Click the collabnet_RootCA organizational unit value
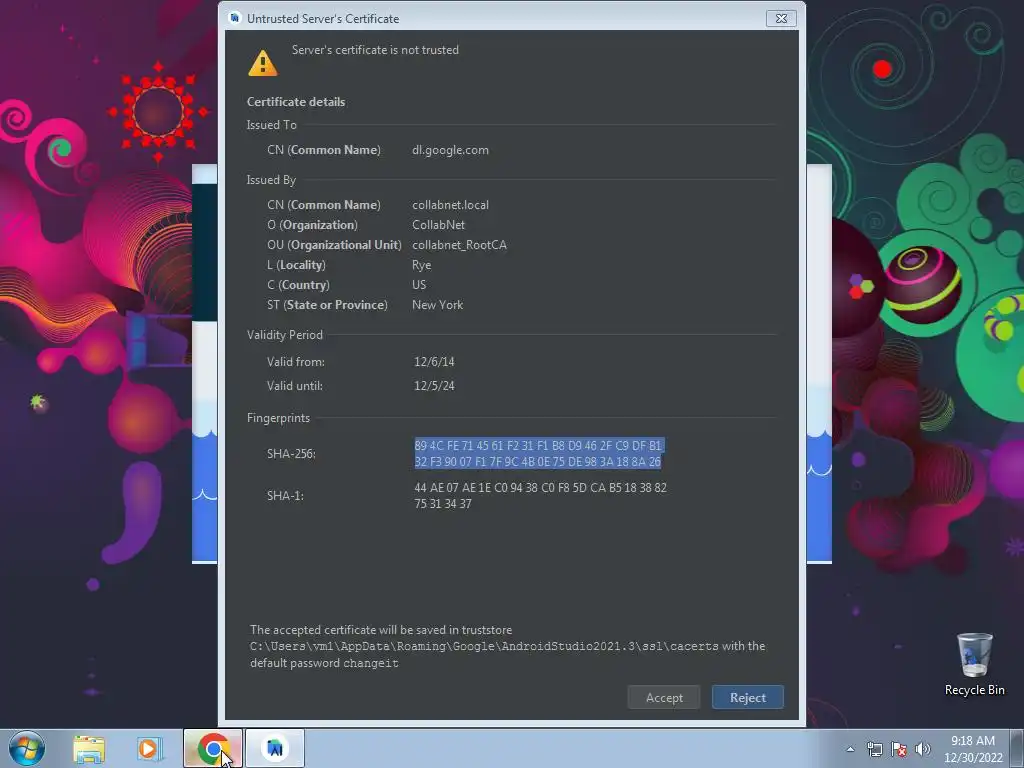The image size is (1024, 768). point(459,245)
